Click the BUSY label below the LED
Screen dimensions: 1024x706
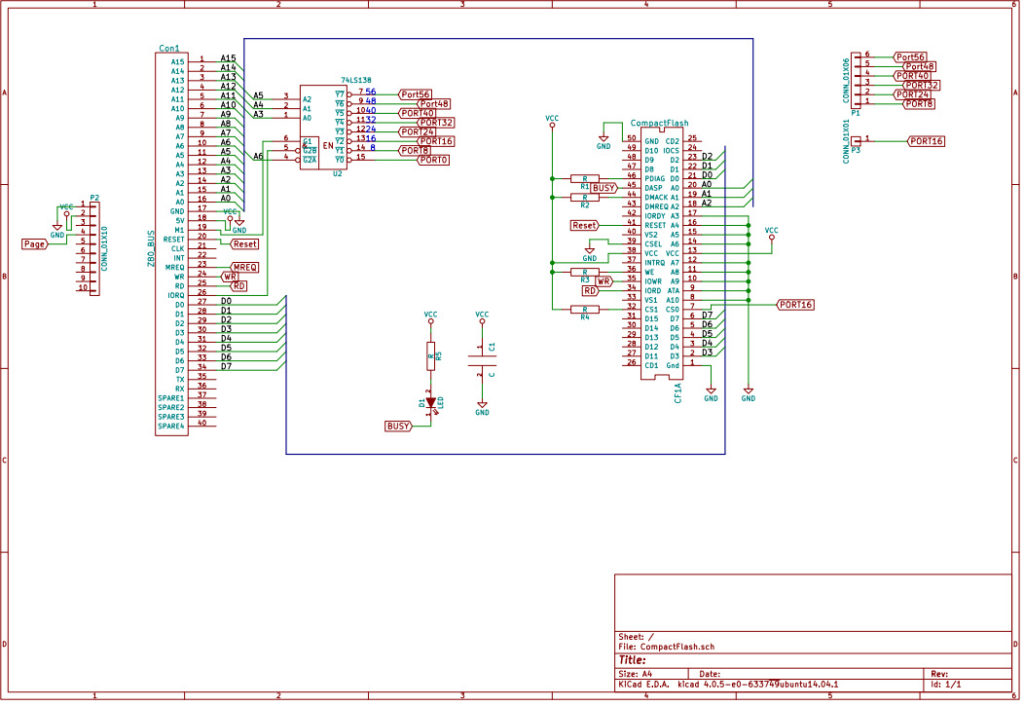tap(397, 424)
